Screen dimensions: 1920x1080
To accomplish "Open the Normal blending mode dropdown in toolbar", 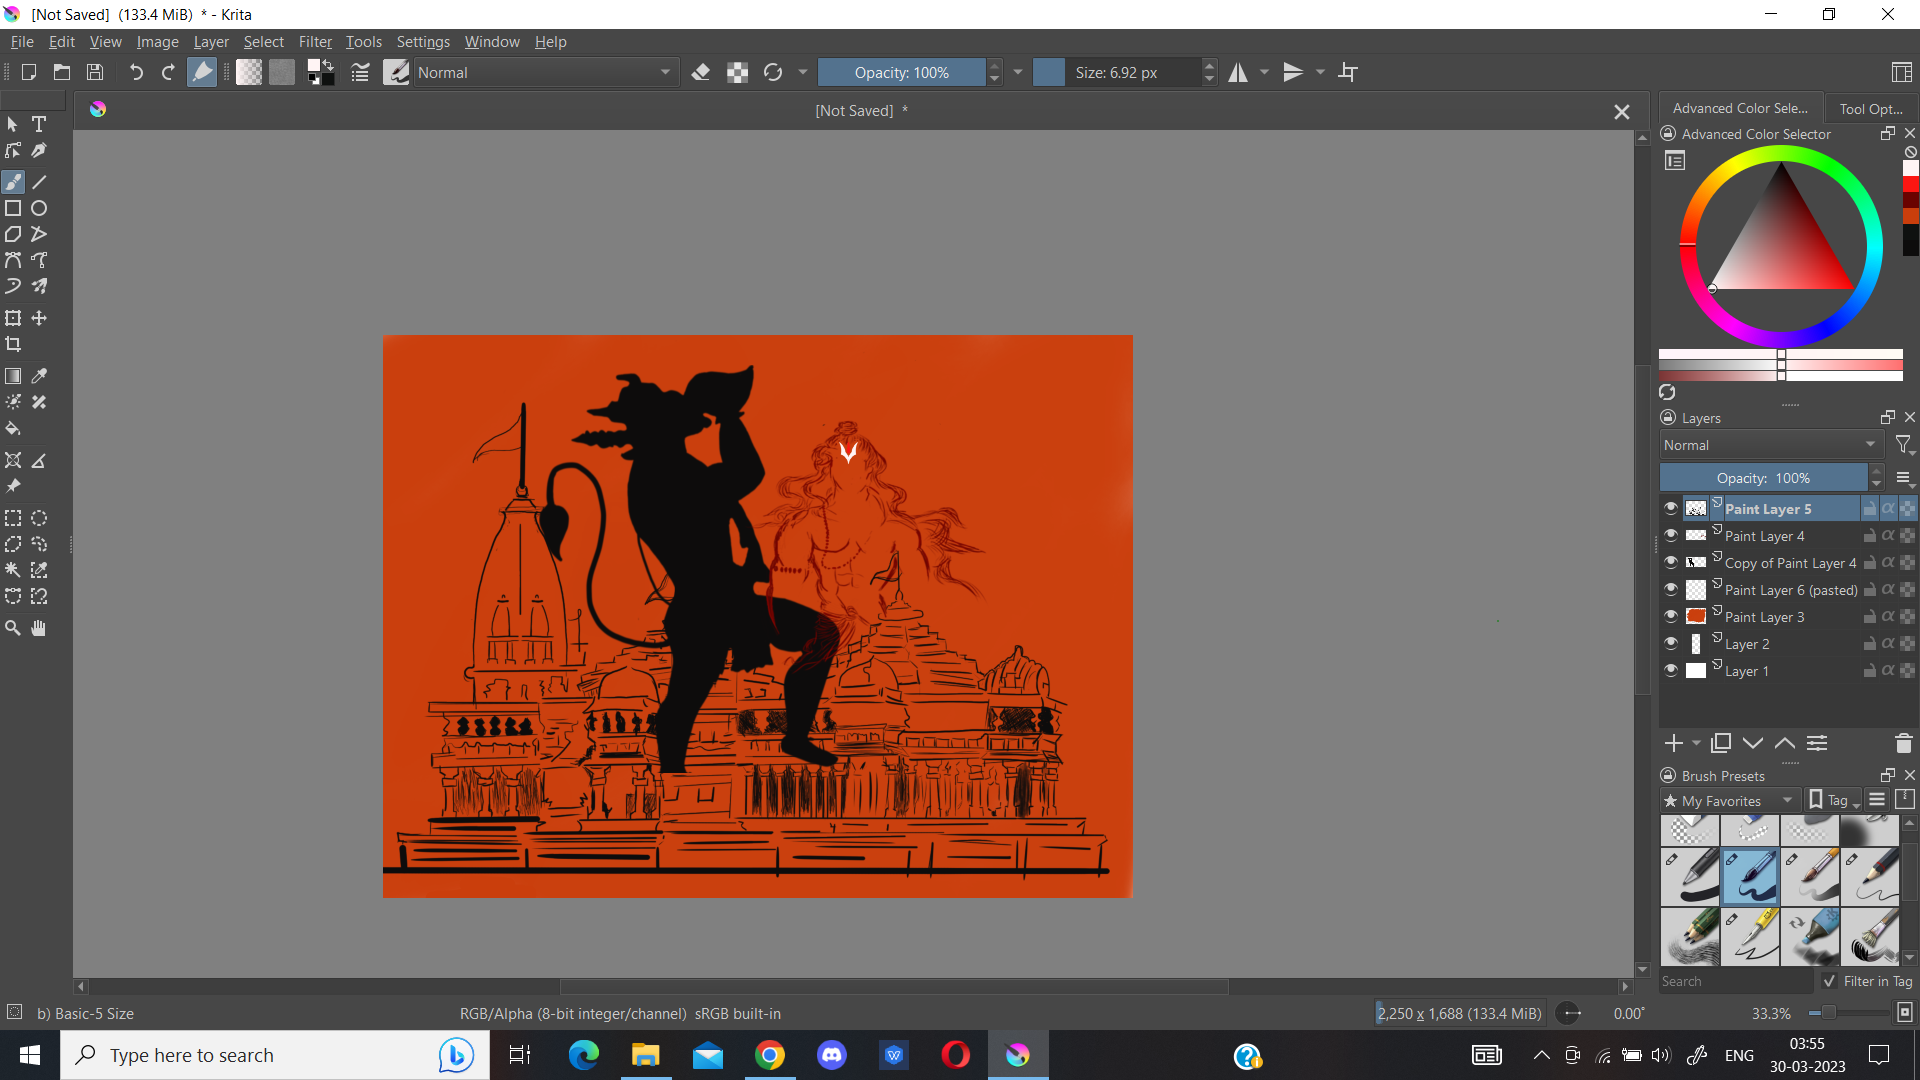I will tap(544, 72).
